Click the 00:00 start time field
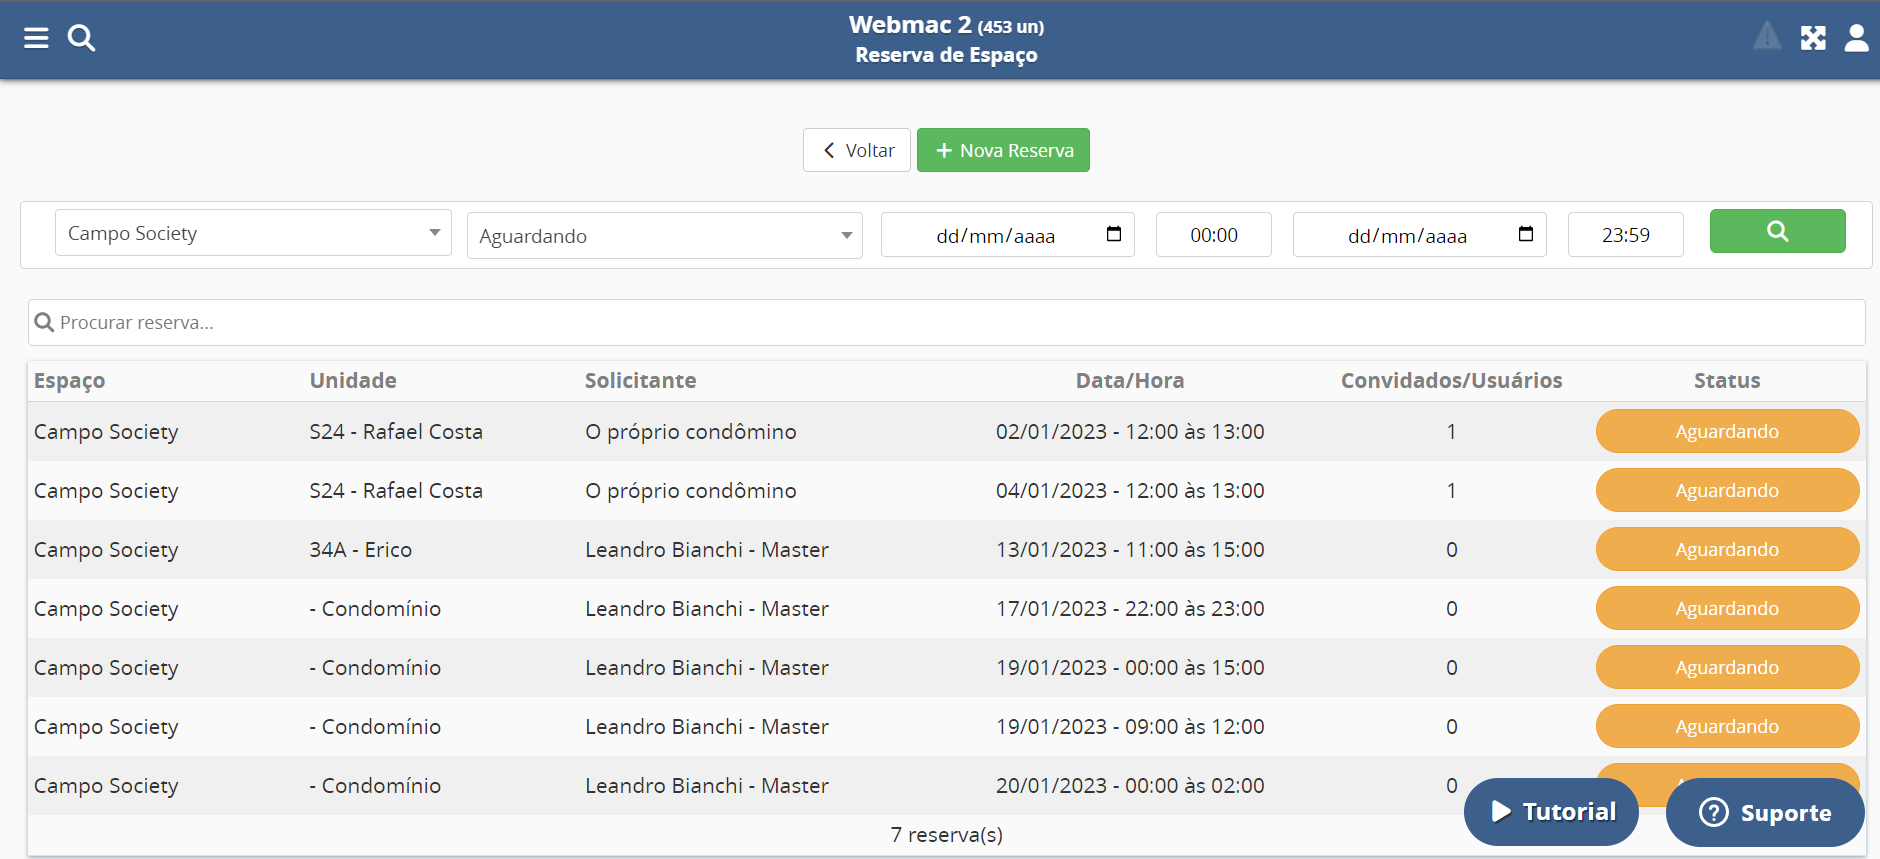Viewport: 1880px width, 859px height. click(1213, 235)
